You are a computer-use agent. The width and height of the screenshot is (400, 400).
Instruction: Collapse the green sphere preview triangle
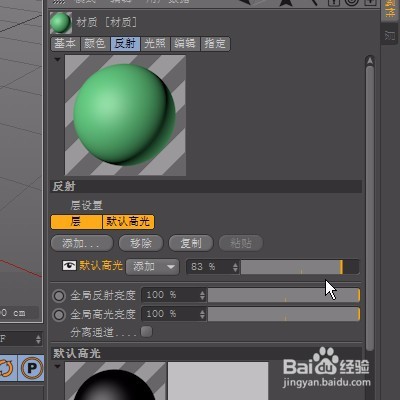point(58,60)
